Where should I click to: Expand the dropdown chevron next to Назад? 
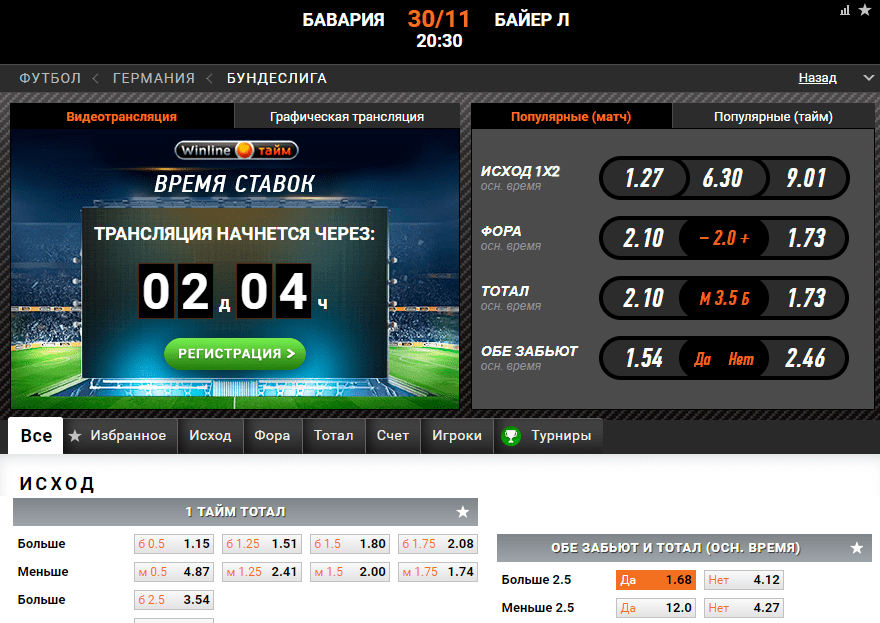coord(868,78)
